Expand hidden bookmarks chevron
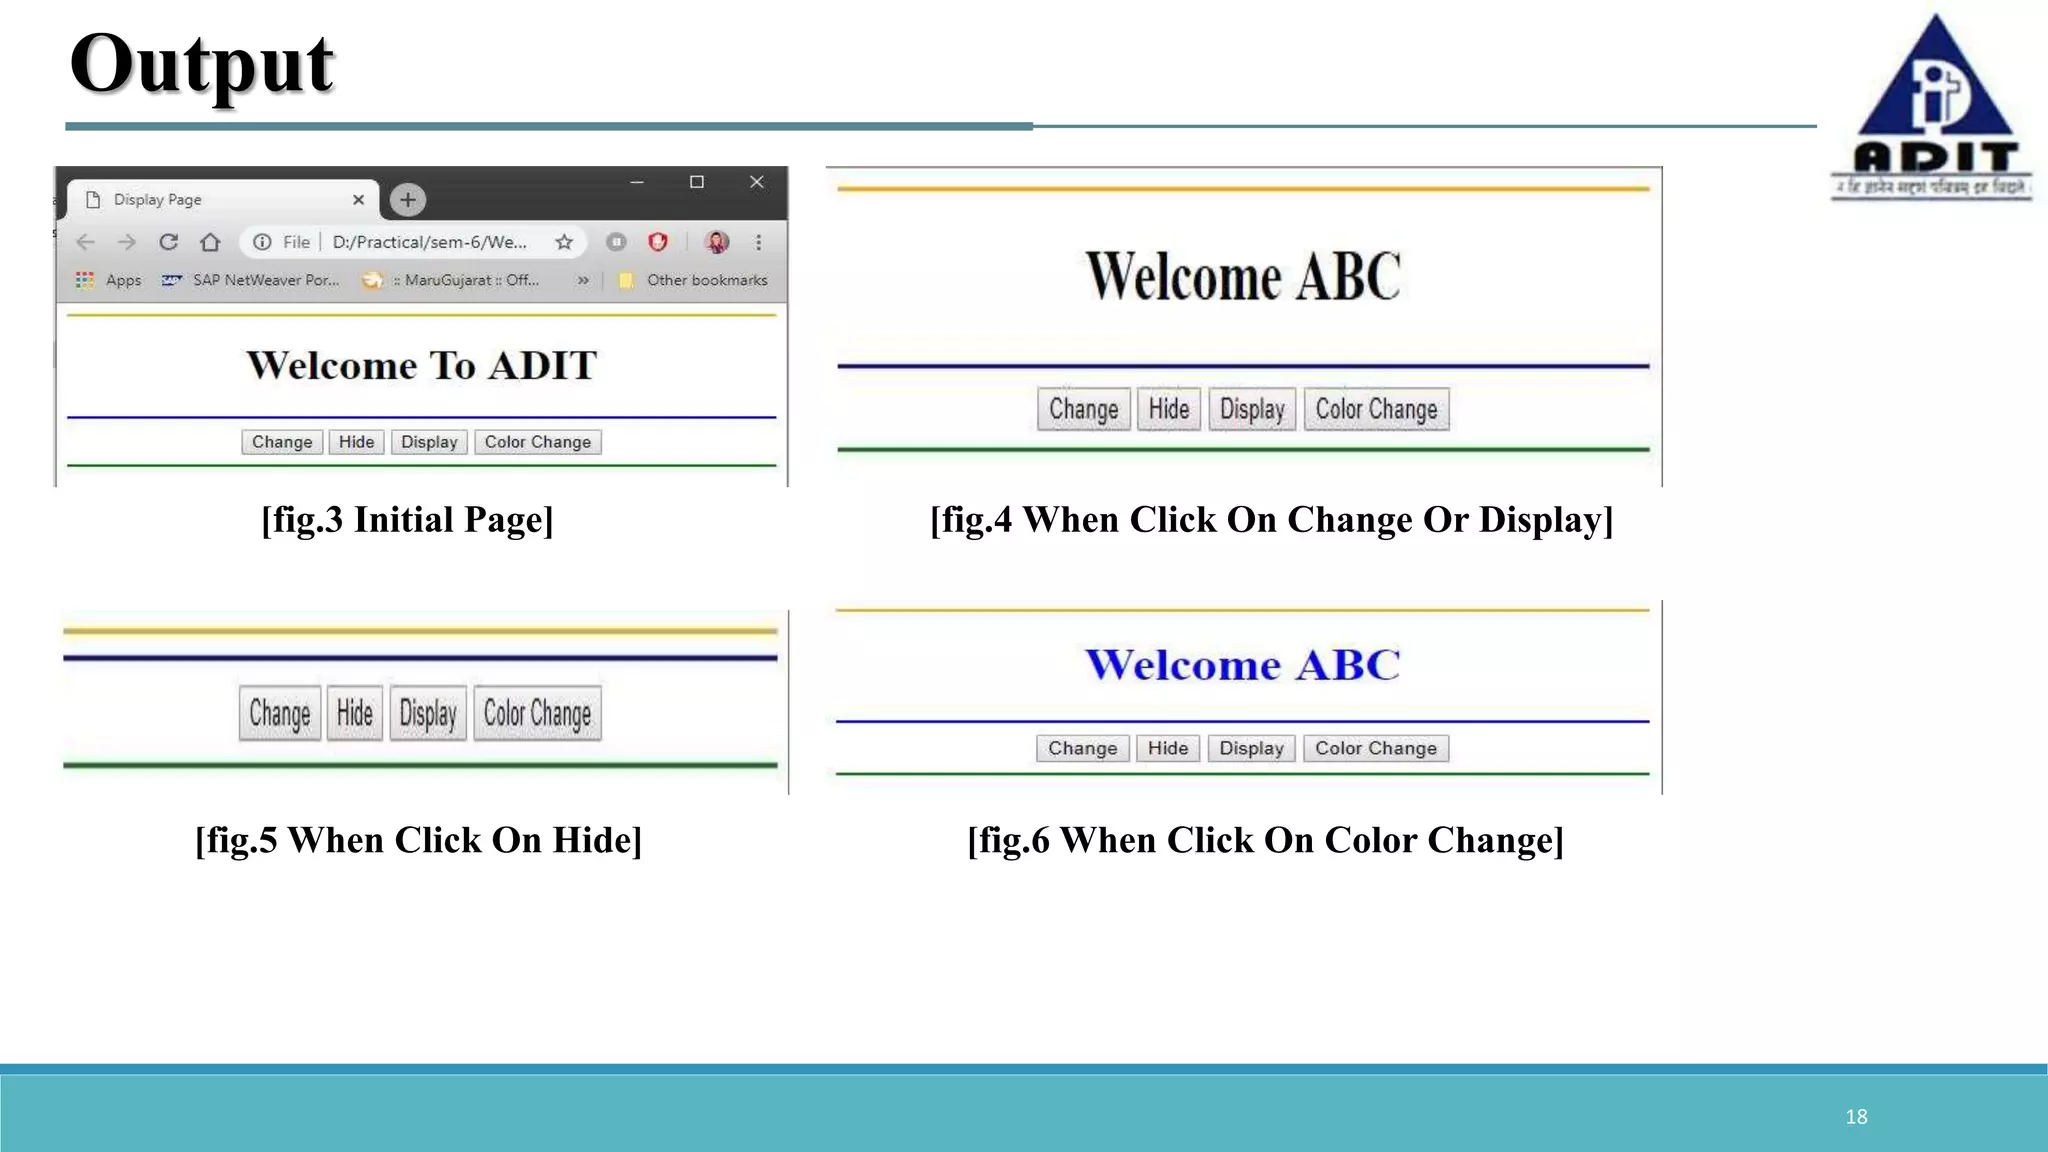2048x1152 pixels. pos(583,280)
